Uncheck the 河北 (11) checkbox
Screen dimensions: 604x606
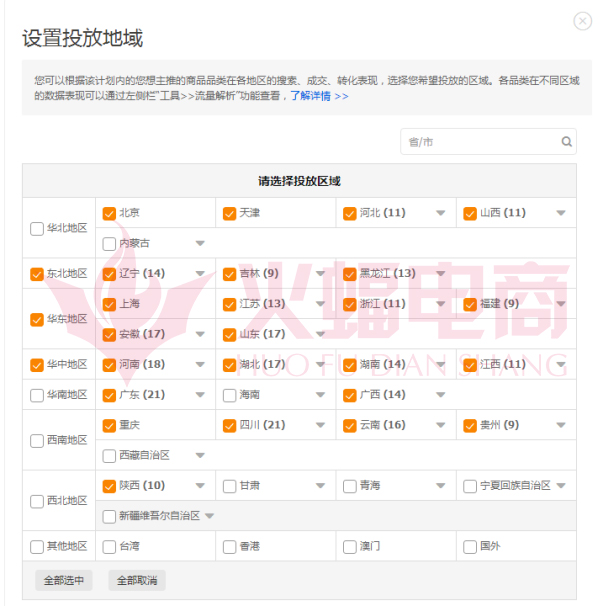350,213
